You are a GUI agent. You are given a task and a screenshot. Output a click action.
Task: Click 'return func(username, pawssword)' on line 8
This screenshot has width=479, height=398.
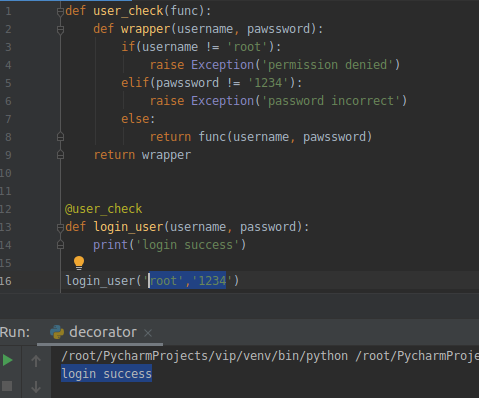pyautogui.click(x=261, y=137)
